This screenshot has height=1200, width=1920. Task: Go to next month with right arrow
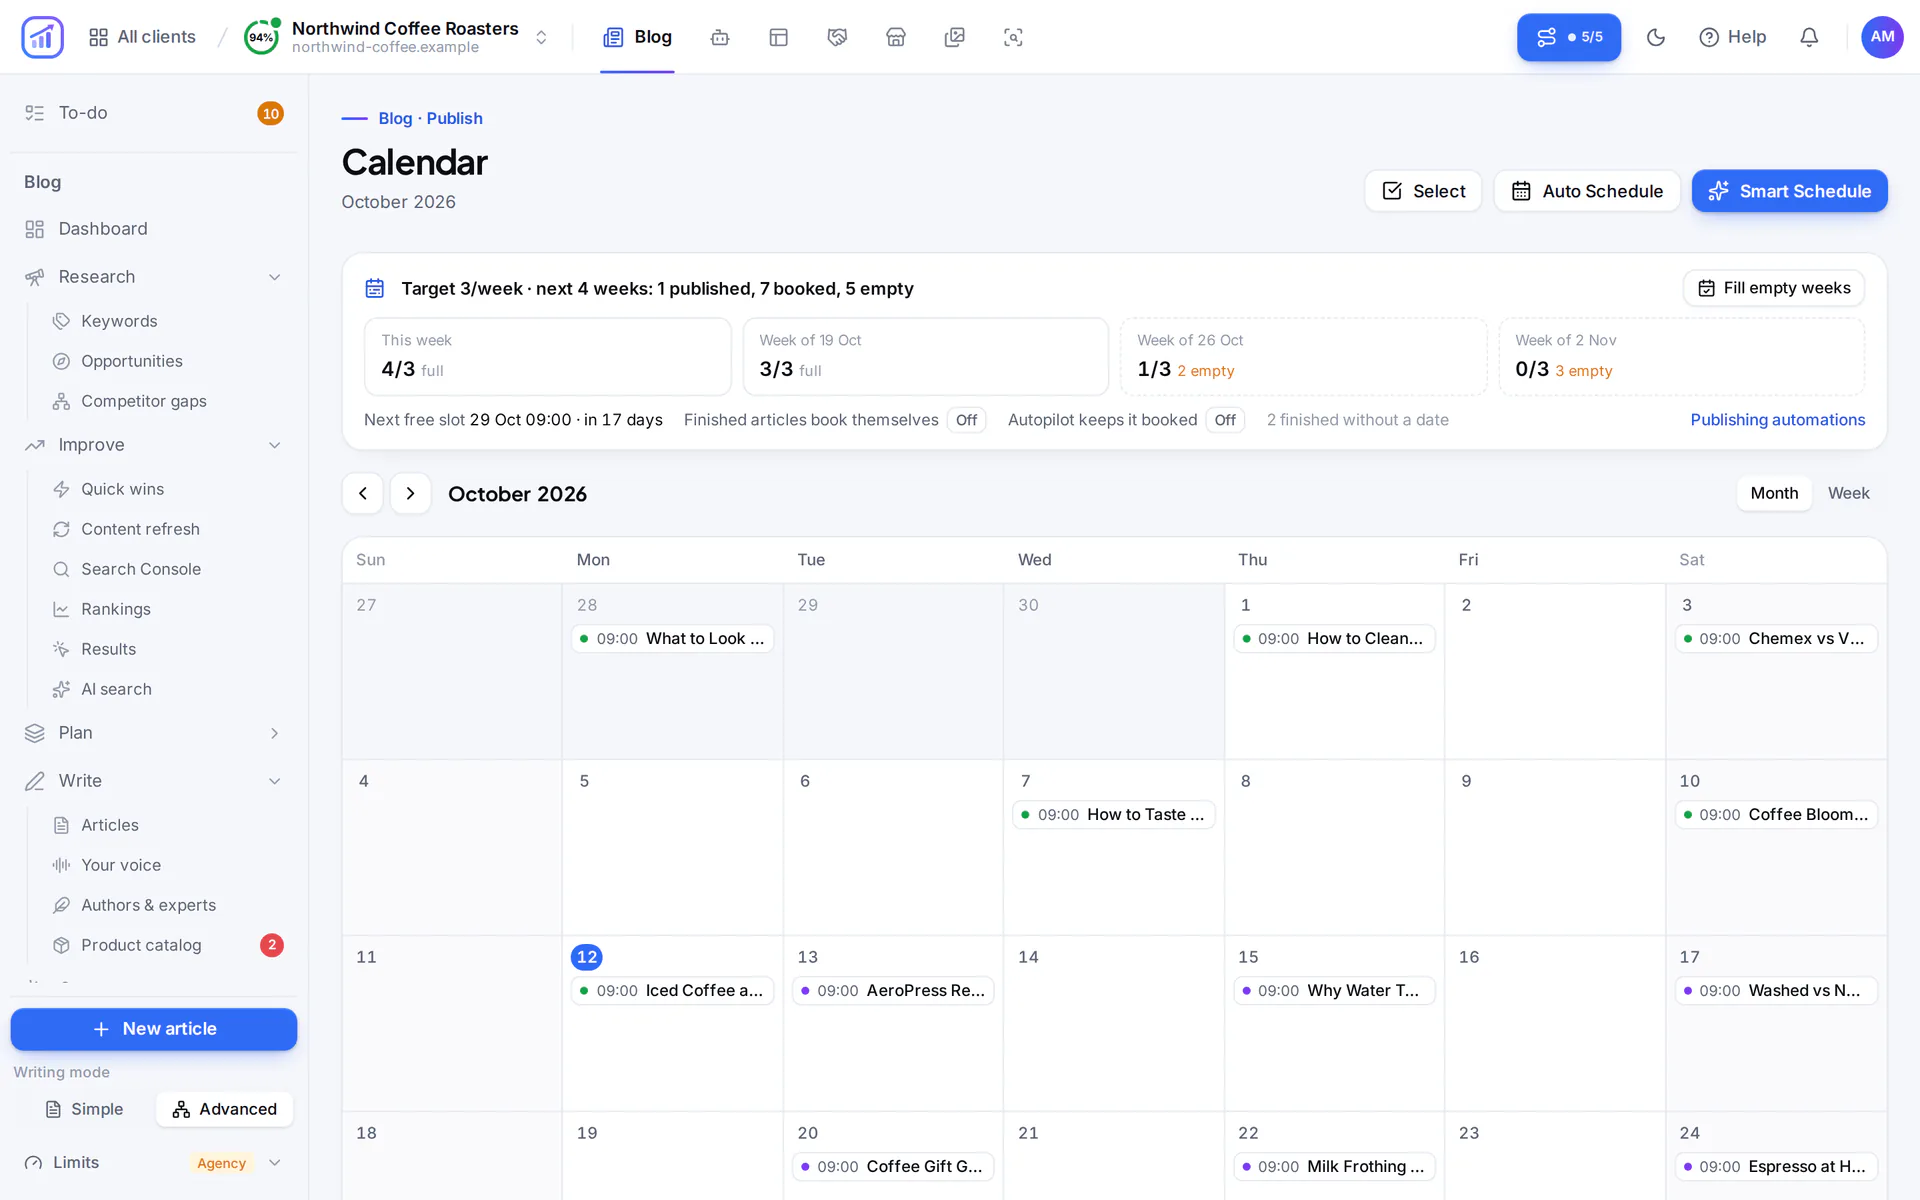pos(410,493)
